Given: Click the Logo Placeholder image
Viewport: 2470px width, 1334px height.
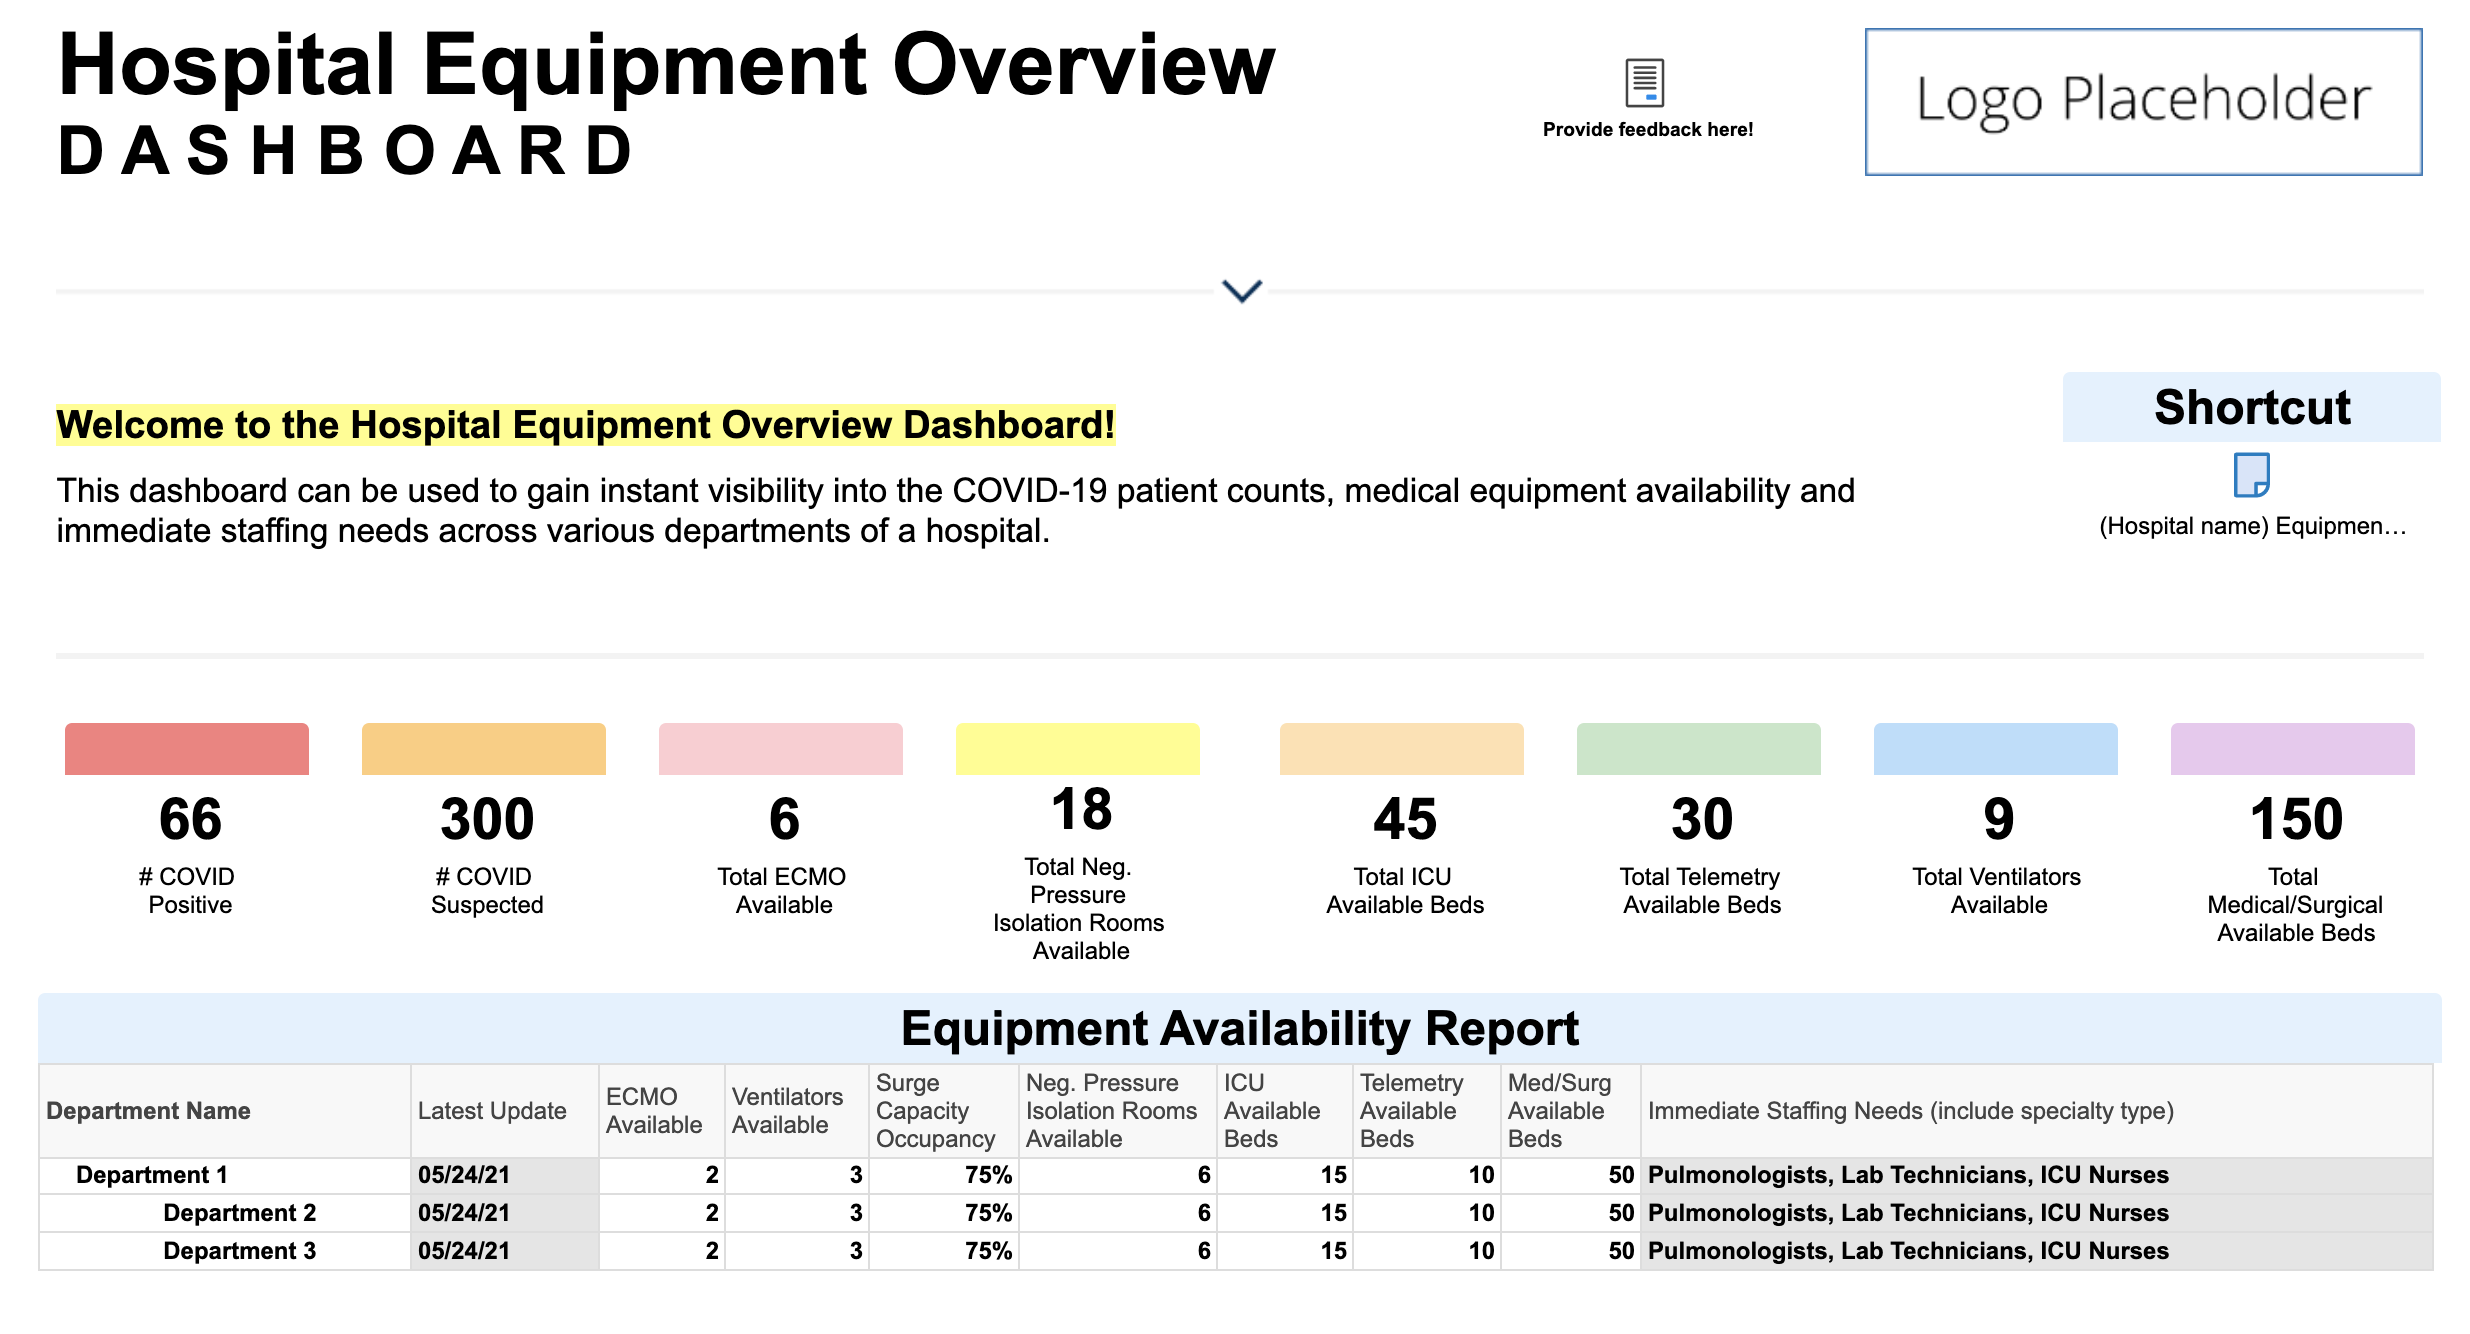Looking at the screenshot, I should [x=2143, y=102].
